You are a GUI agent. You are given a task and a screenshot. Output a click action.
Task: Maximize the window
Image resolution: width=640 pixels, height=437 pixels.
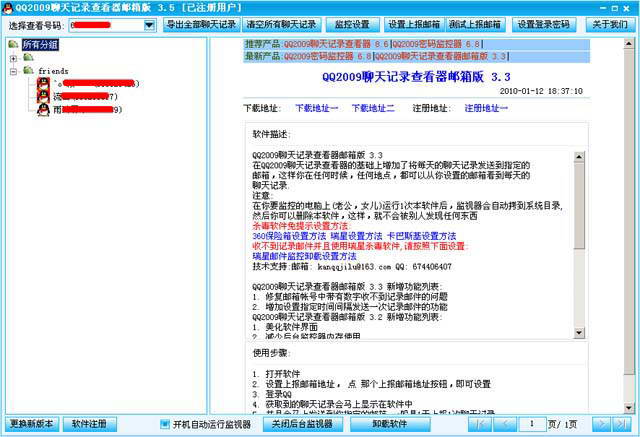click(615, 8)
